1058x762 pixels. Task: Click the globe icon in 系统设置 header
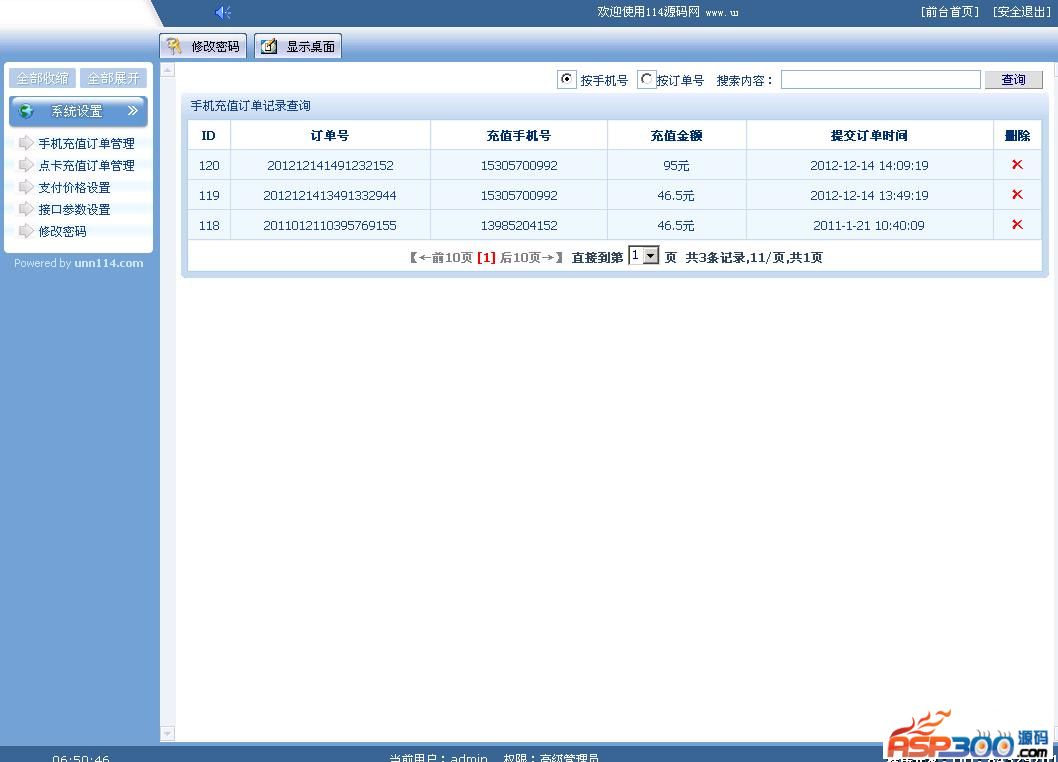tap(27, 111)
